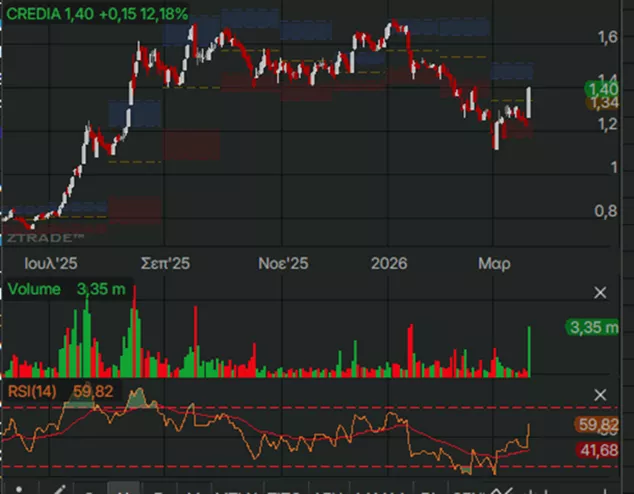Image resolution: width=634 pixels, height=494 pixels.
Task: Select the 2026 marker on time axis
Action: 388,264
